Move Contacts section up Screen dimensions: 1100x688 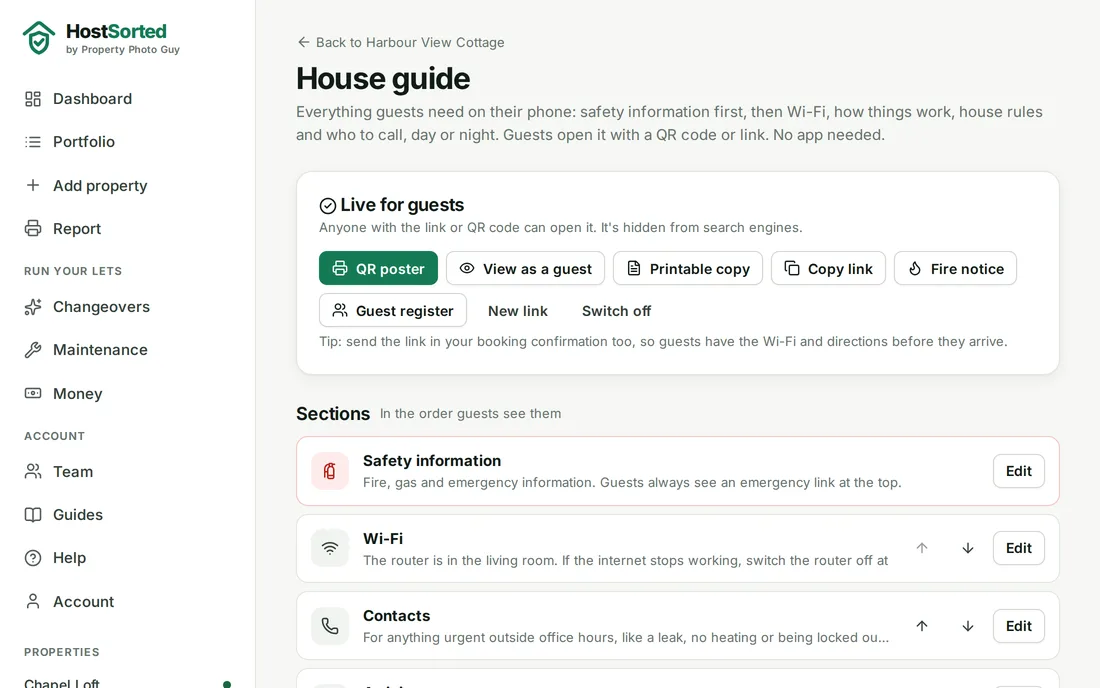click(x=922, y=626)
